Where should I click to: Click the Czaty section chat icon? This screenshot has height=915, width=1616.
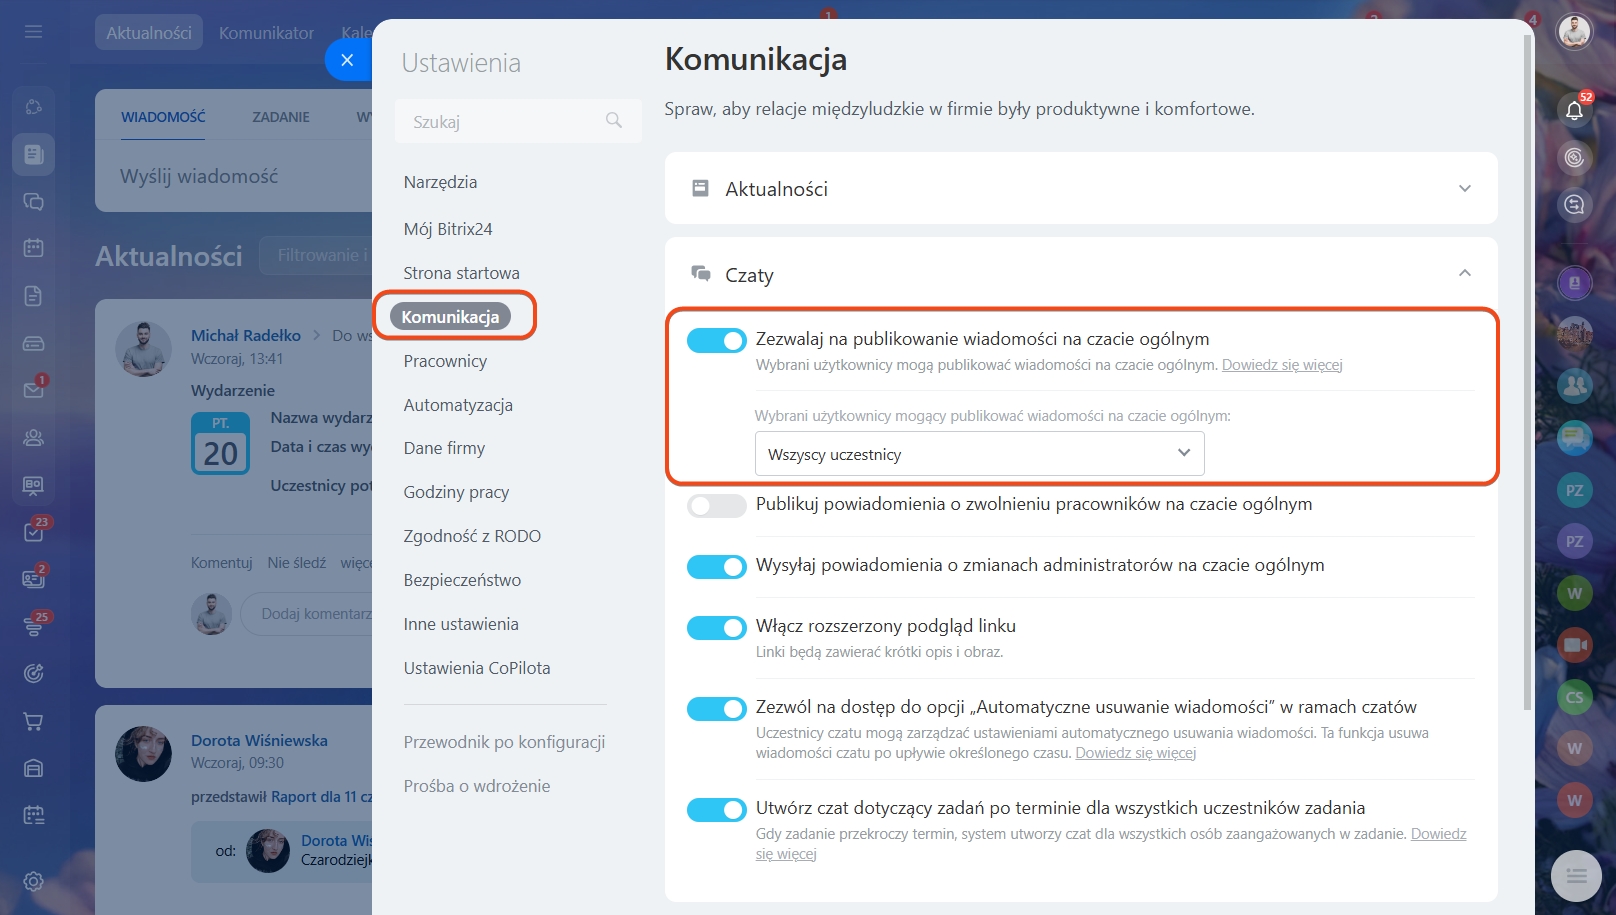tap(701, 273)
